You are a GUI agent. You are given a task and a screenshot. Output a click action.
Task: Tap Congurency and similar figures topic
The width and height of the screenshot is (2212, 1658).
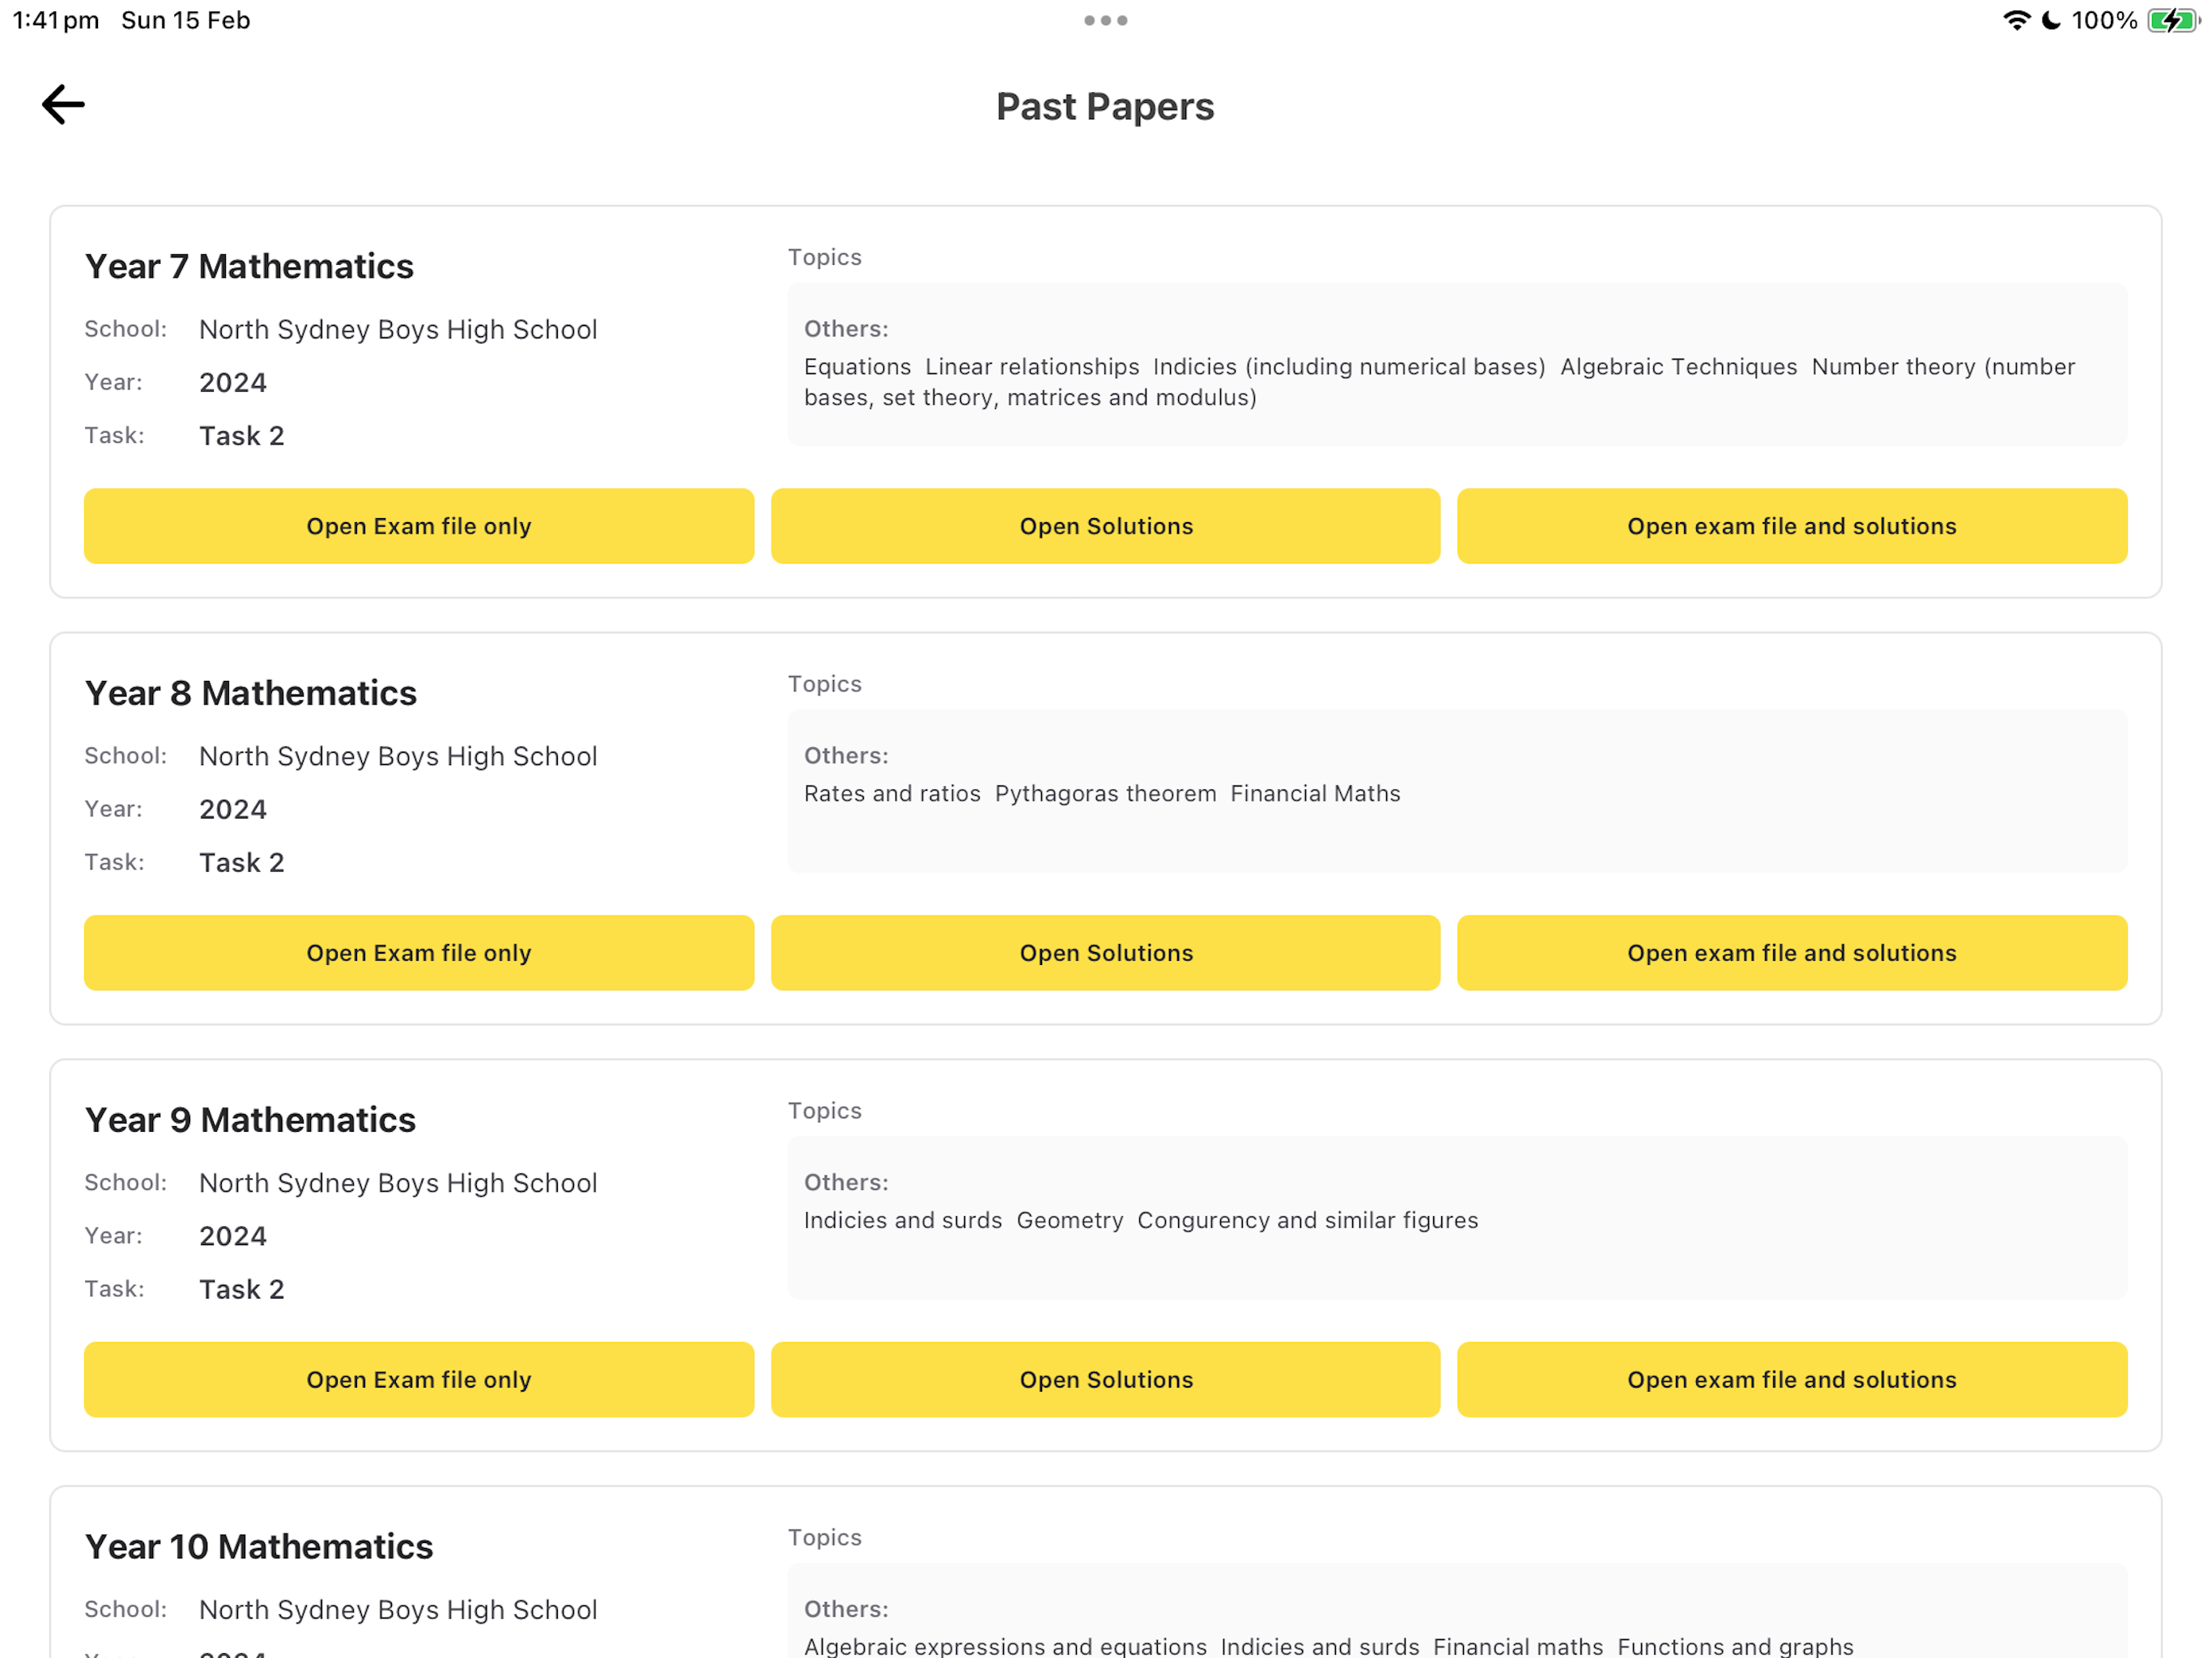[1308, 1221]
